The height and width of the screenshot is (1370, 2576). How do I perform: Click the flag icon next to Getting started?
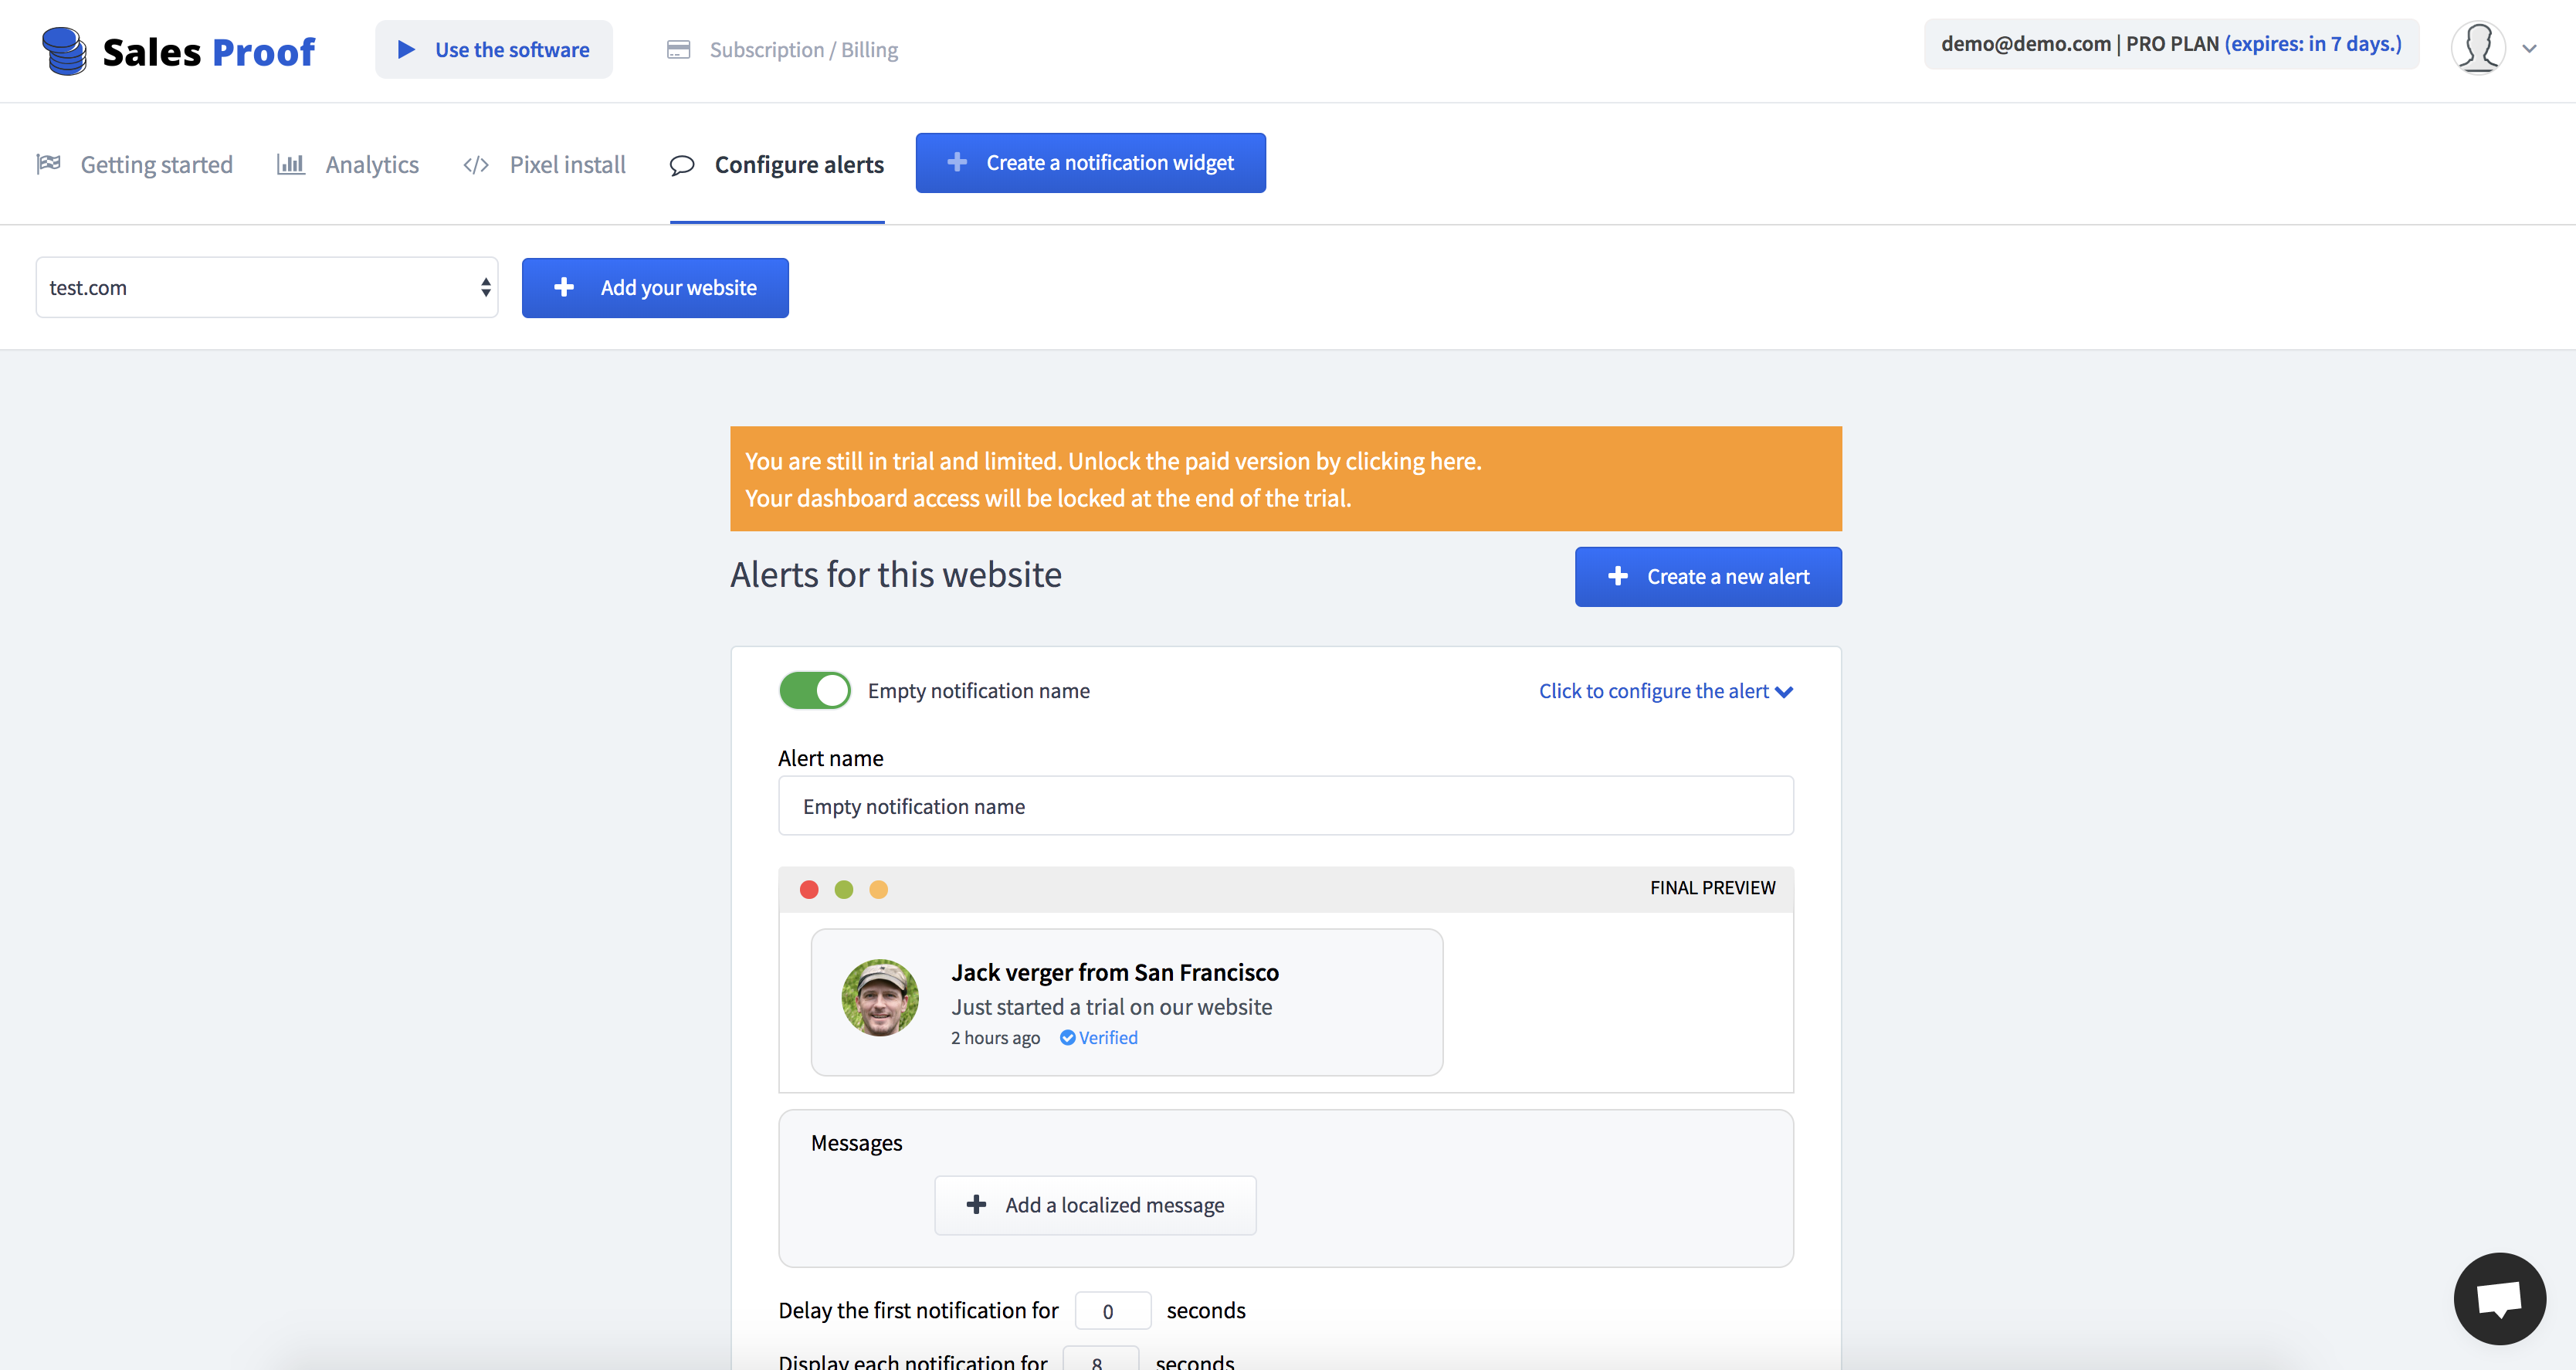(x=48, y=163)
